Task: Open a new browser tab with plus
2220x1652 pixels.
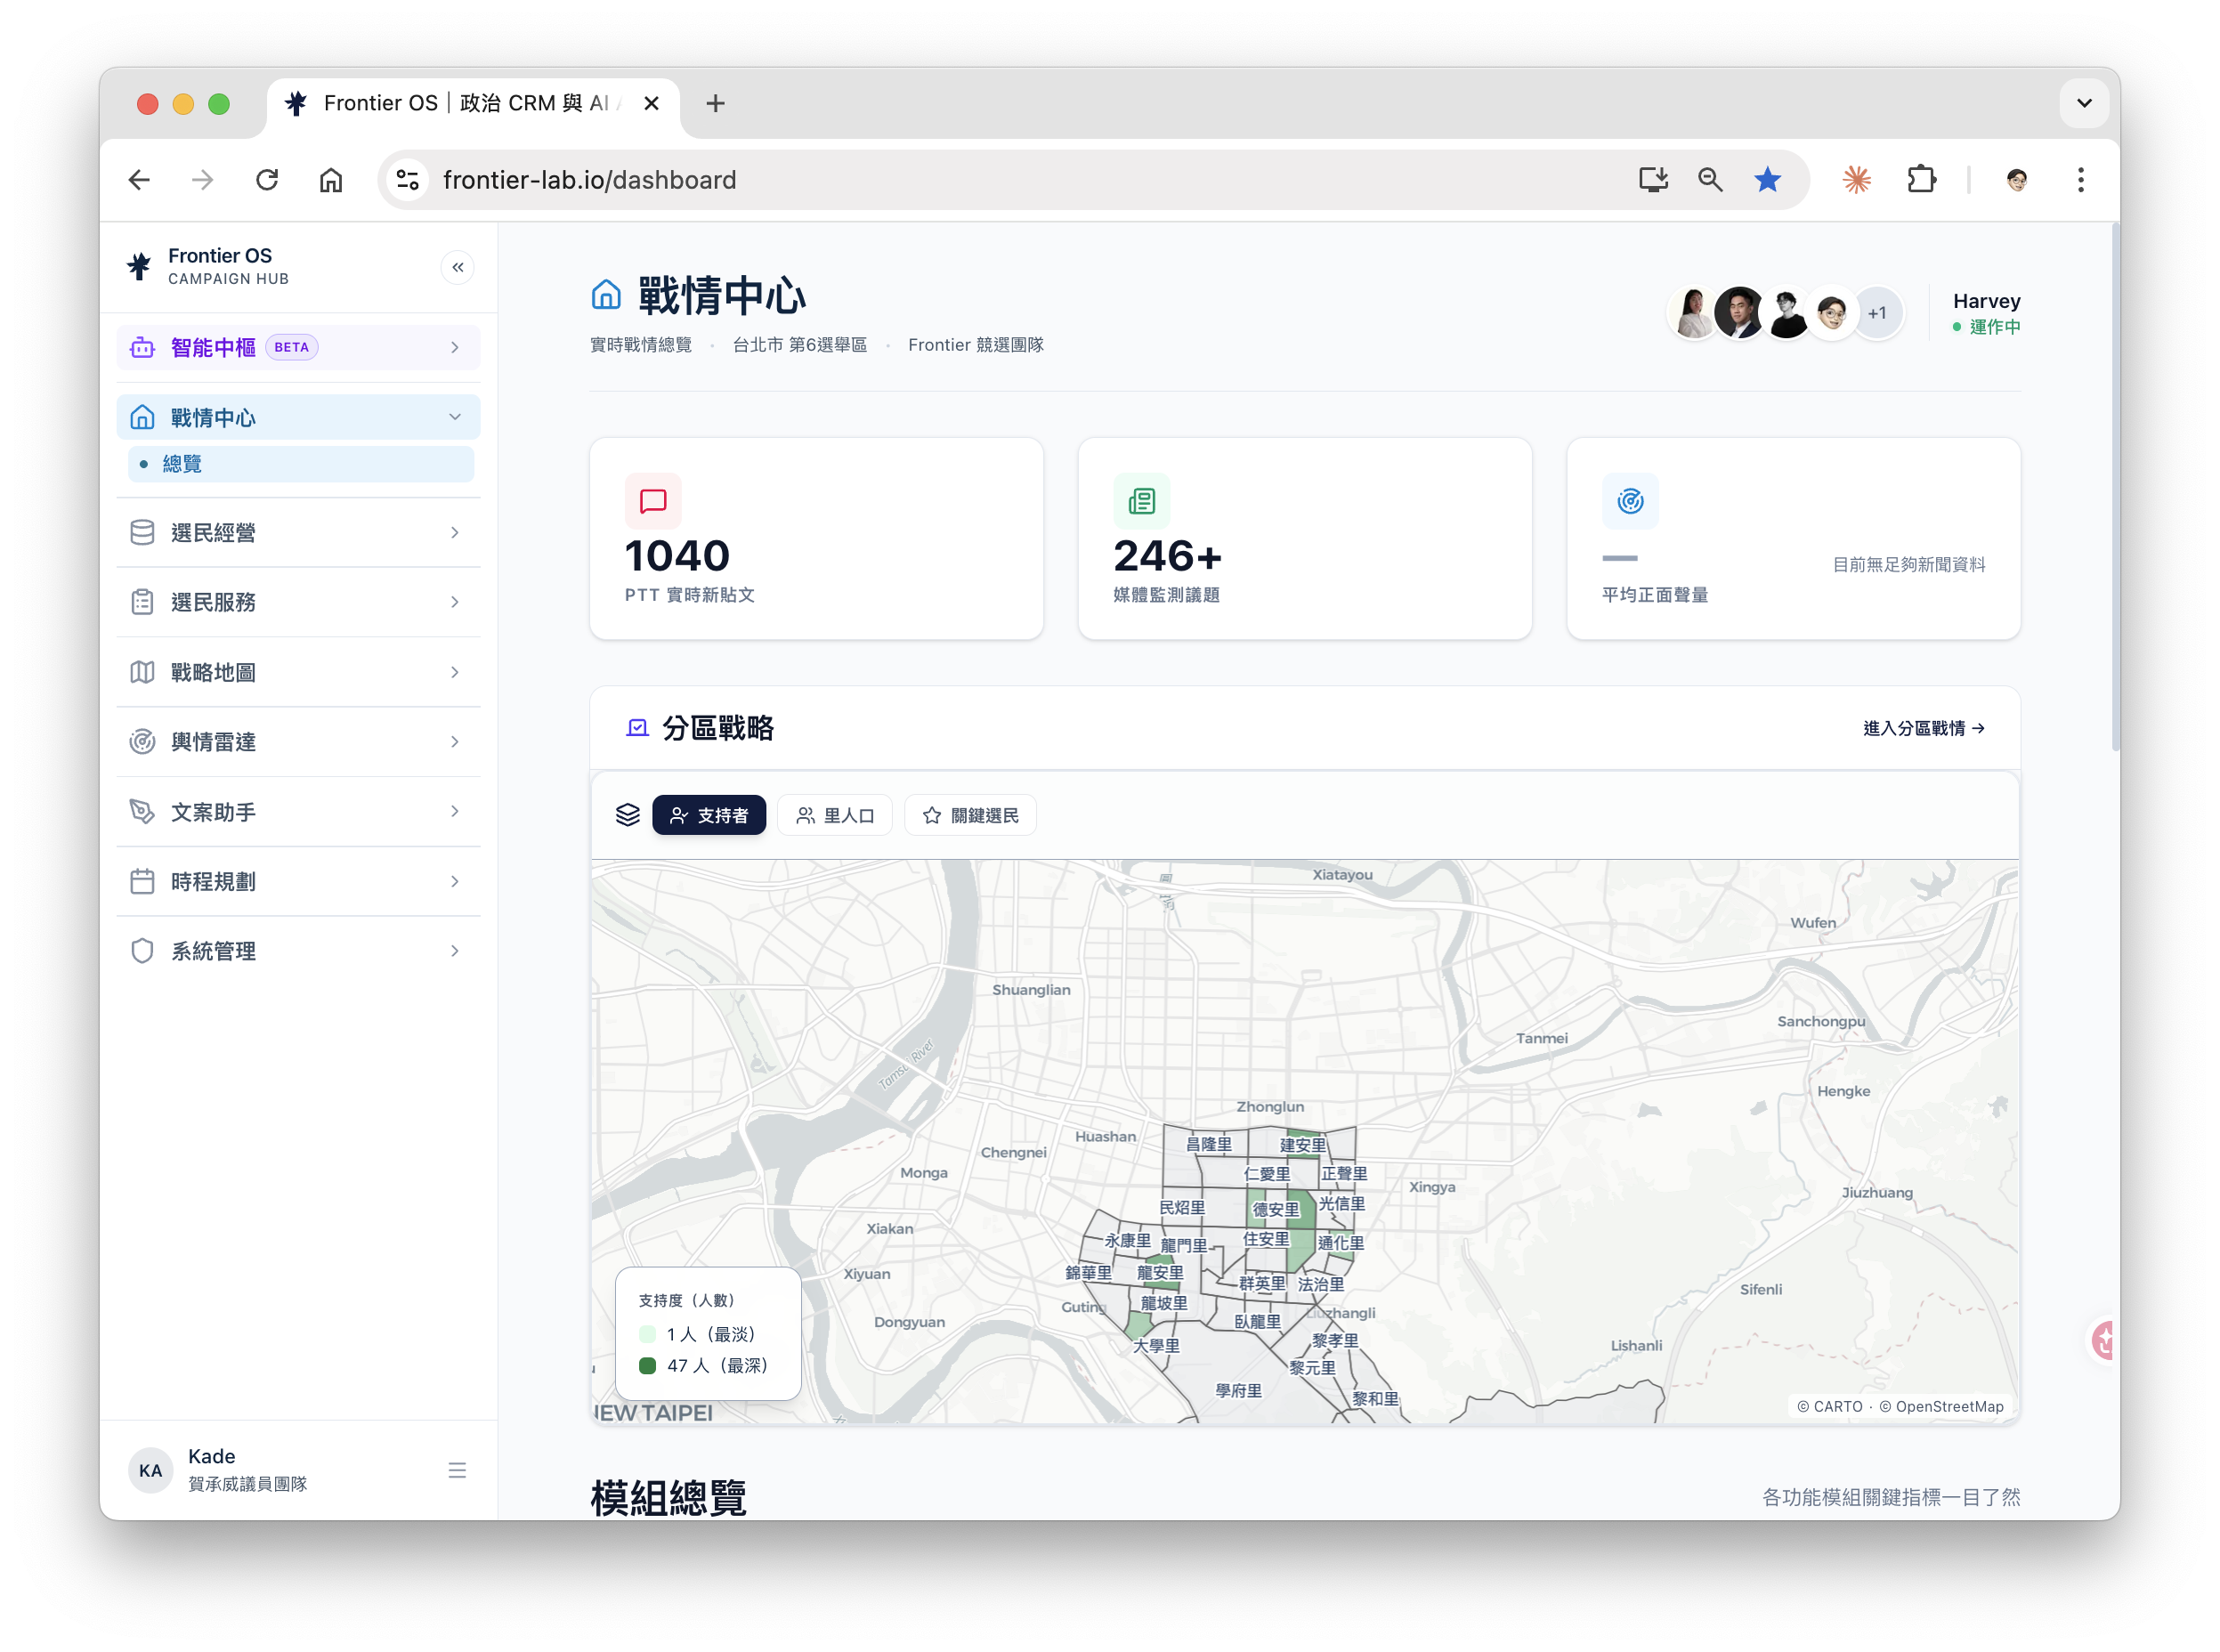Action: [715, 103]
